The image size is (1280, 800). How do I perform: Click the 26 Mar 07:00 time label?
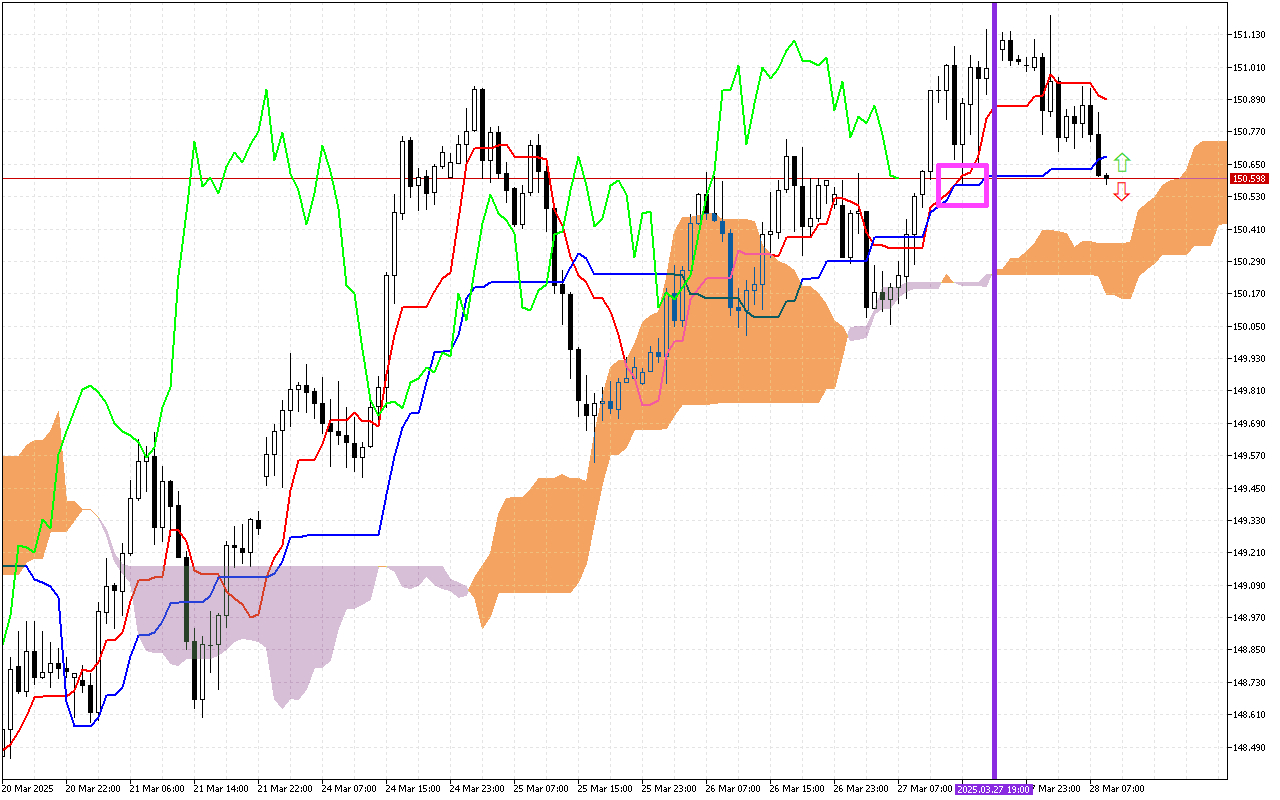coord(735,789)
